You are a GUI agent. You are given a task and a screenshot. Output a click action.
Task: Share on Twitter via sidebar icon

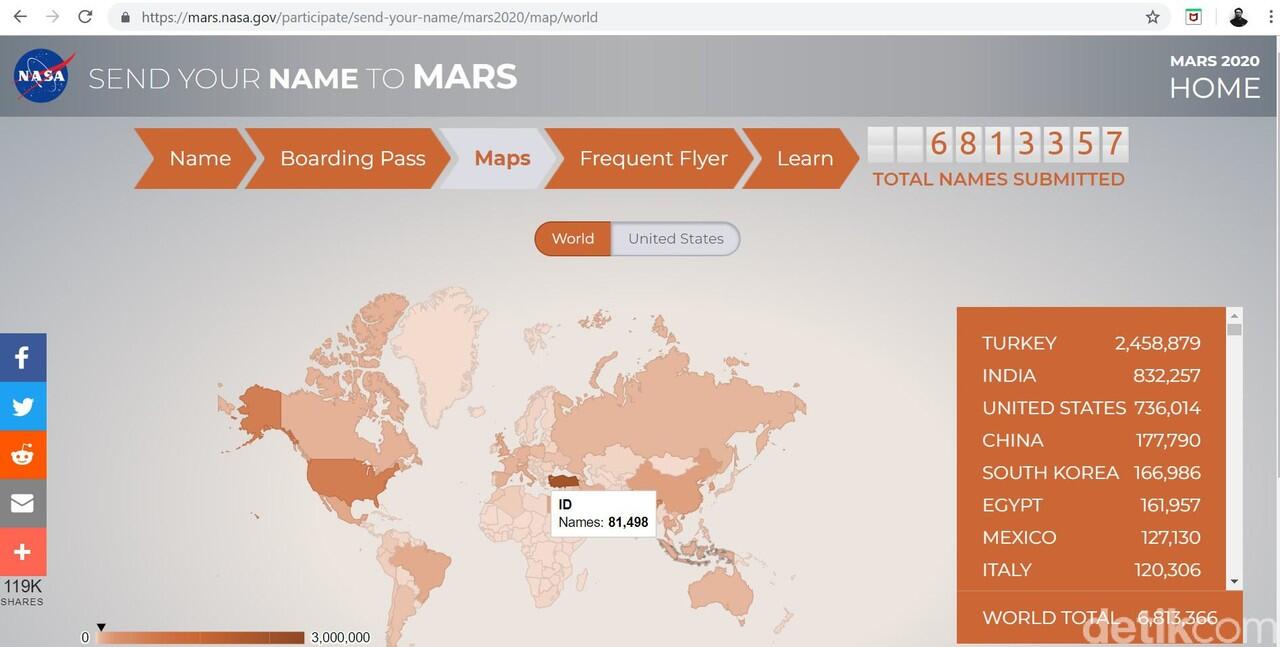[x=23, y=406]
